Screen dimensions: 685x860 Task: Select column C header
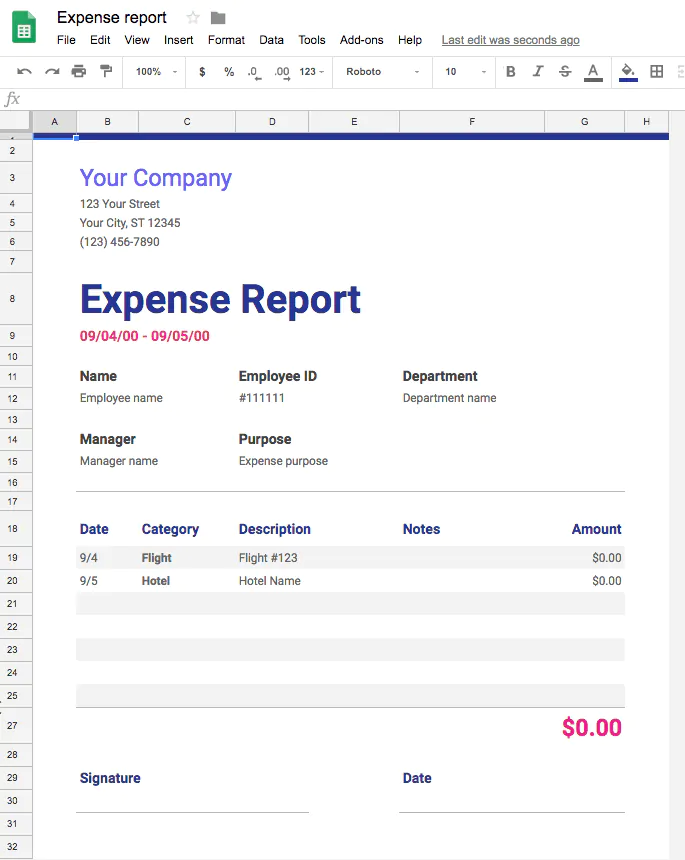(x=187, y=122)
